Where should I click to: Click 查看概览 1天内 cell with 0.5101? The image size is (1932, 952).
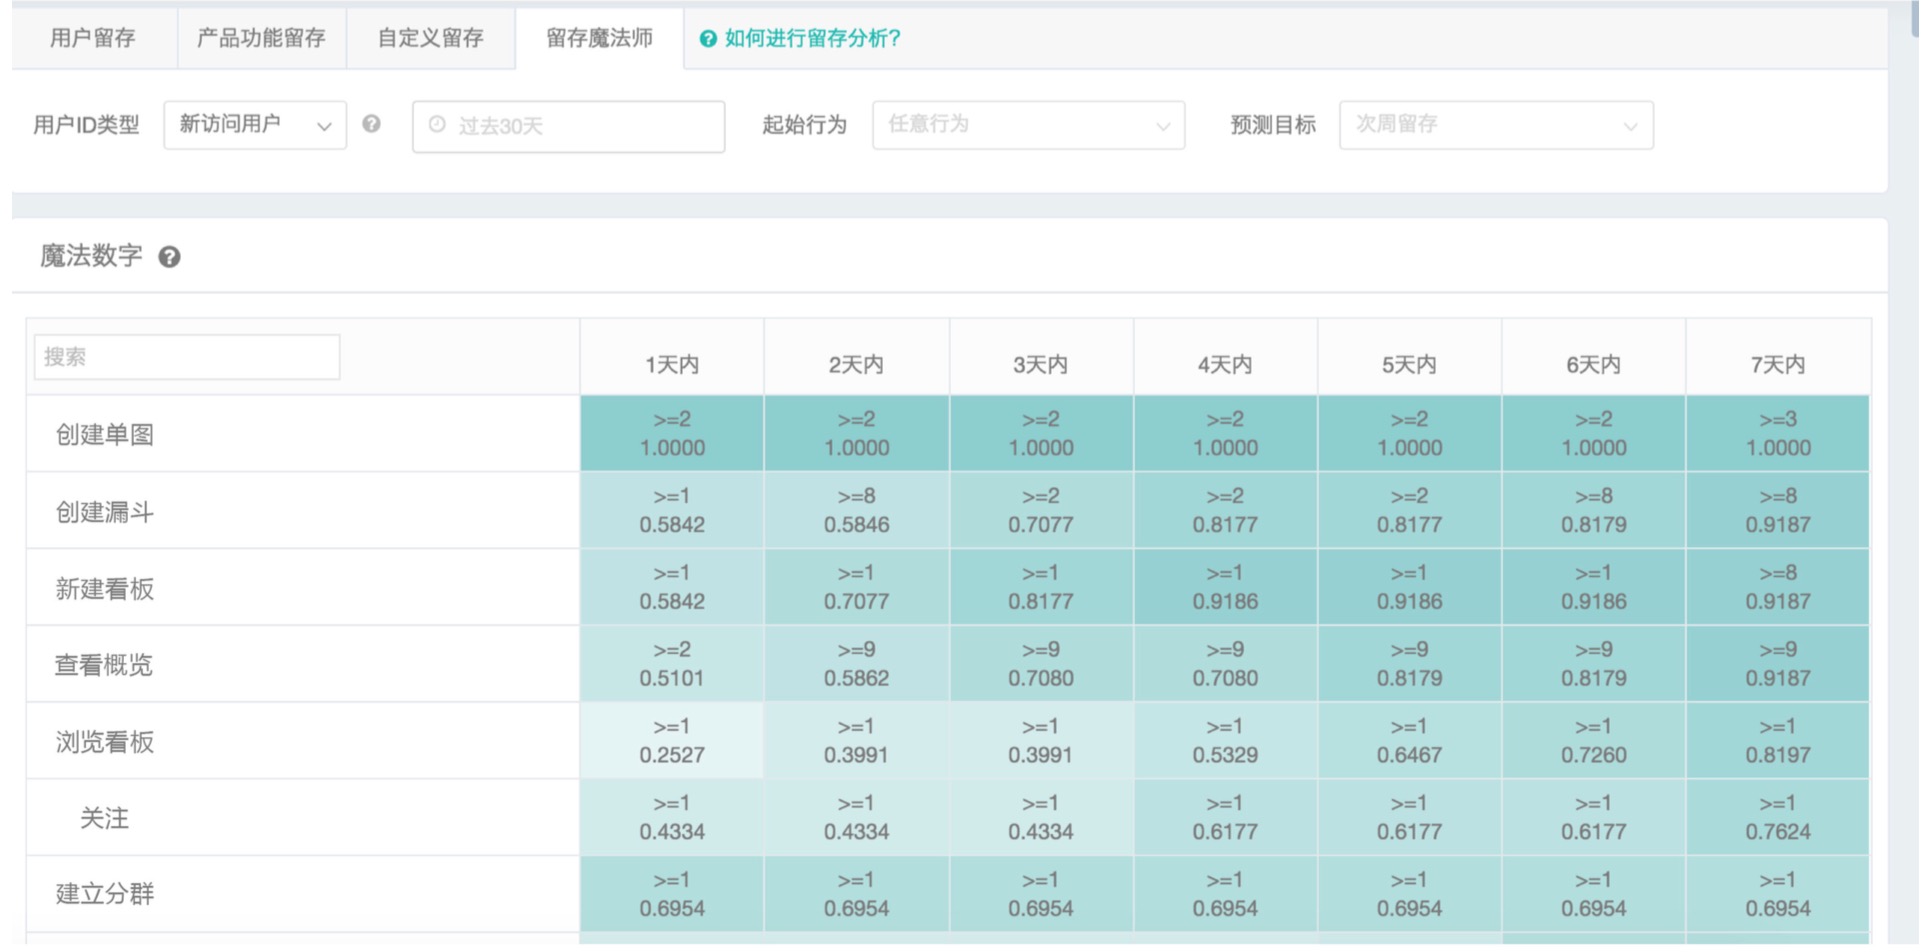pos(672,664)
